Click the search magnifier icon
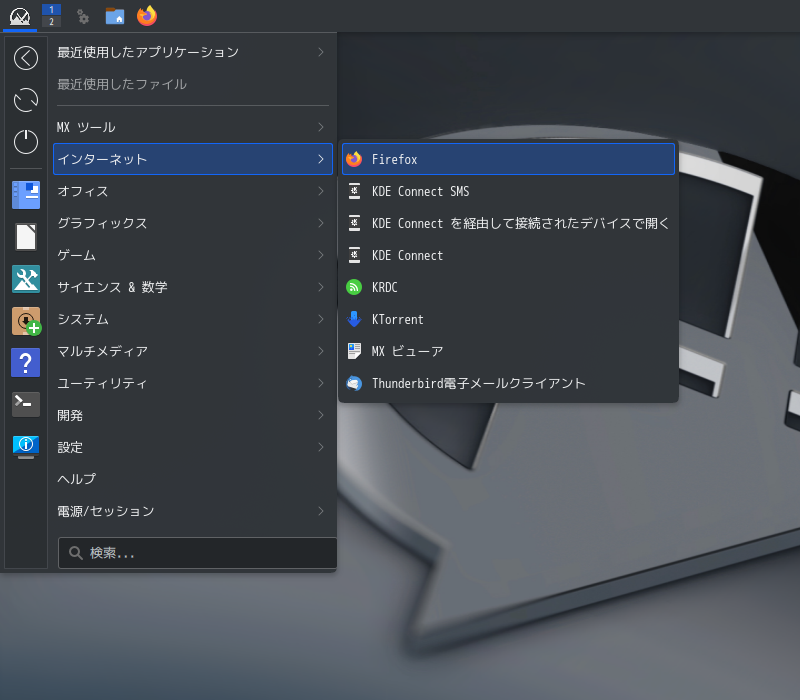 [x=76, y=553]
